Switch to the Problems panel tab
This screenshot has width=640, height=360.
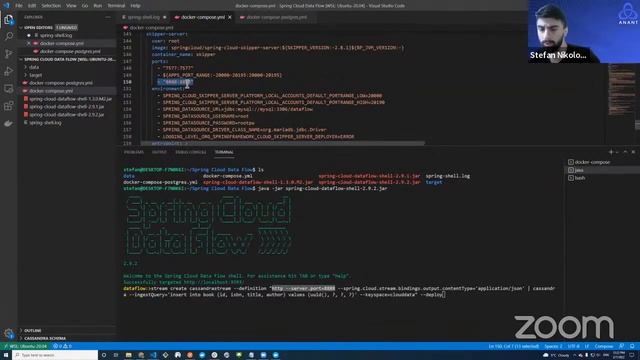(x=134, y=152)
